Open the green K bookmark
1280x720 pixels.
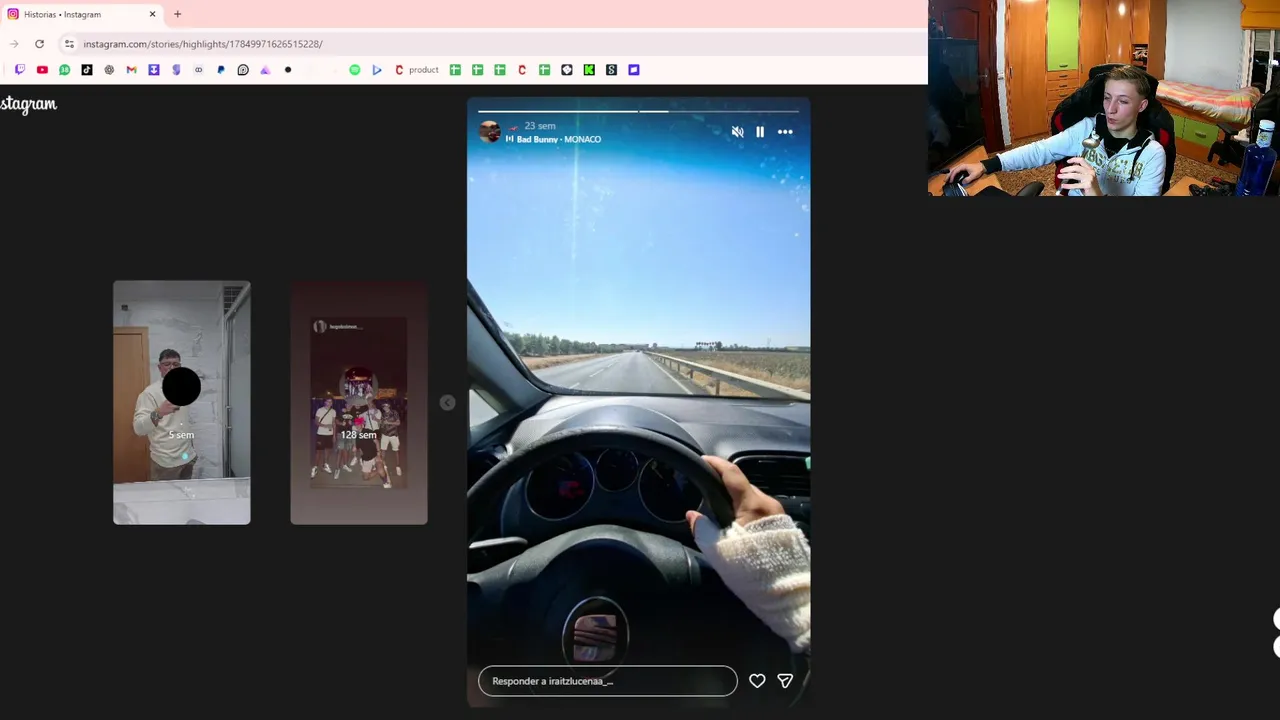click(589, 70)
